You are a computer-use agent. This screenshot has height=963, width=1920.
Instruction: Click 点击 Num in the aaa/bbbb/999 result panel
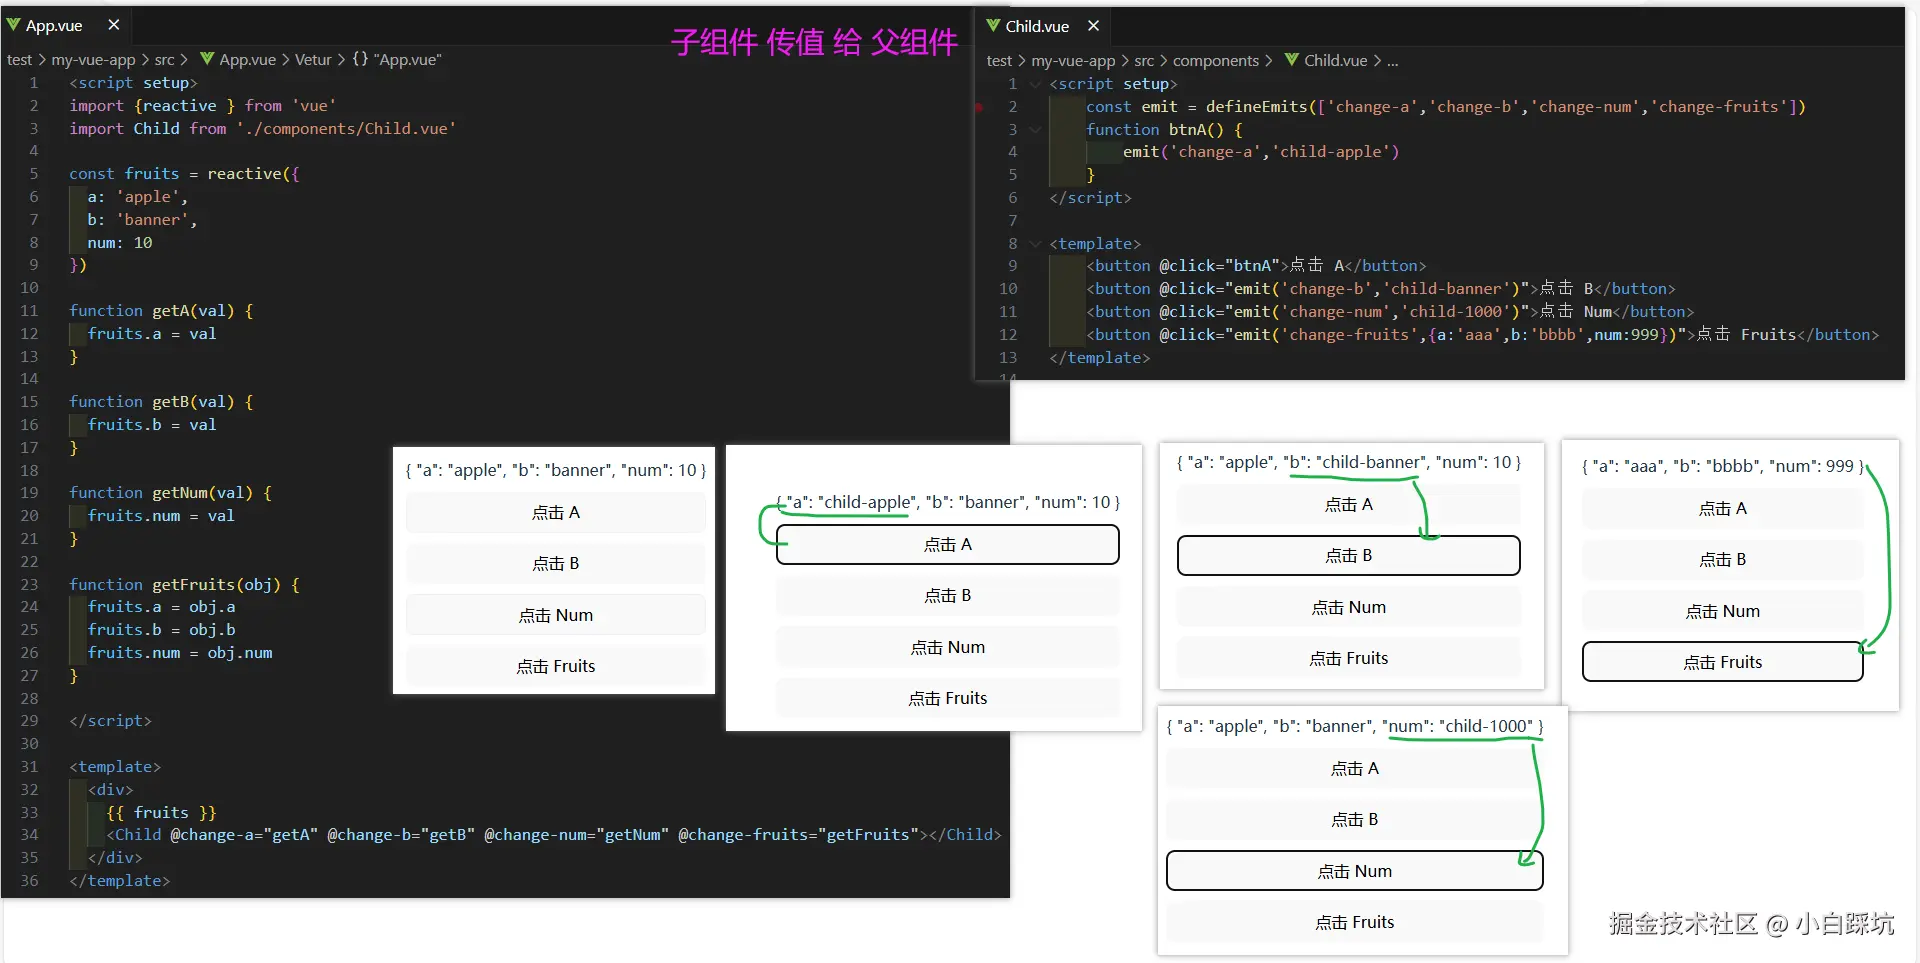coord(1723,612)
